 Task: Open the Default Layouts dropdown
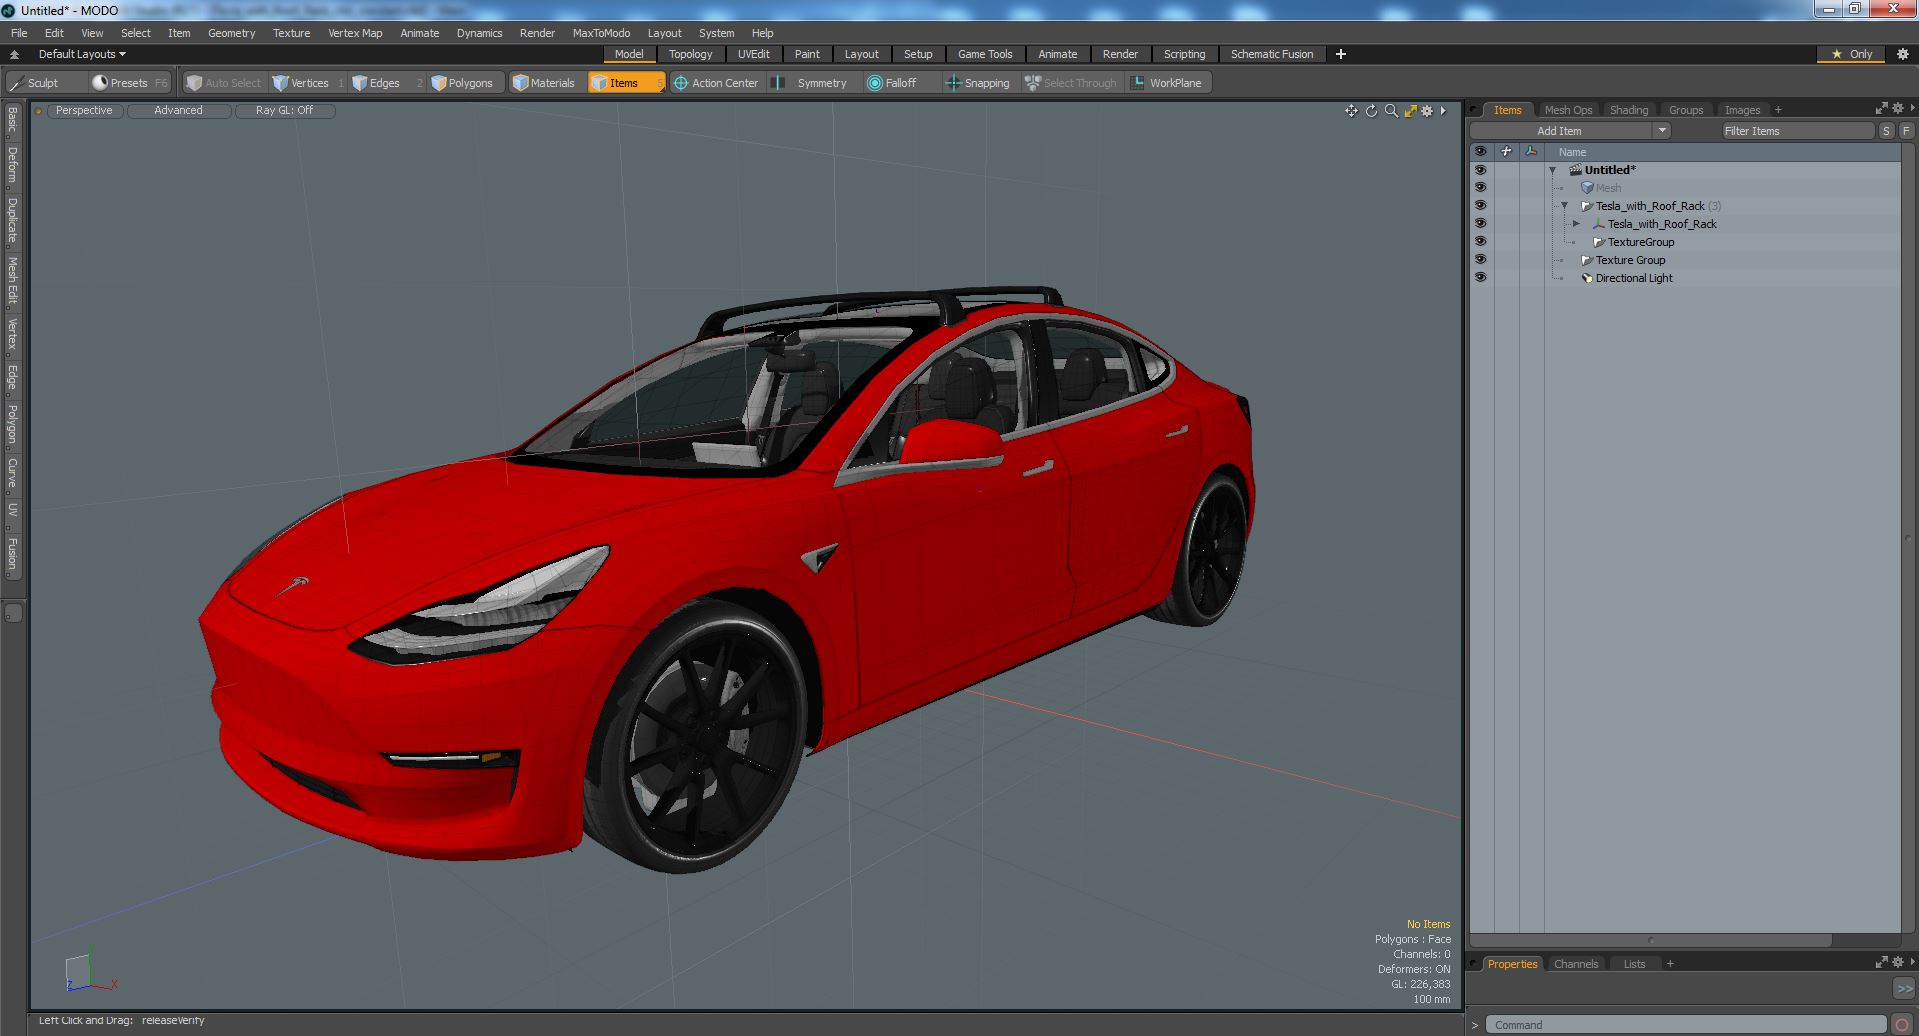tap(82, 54)
